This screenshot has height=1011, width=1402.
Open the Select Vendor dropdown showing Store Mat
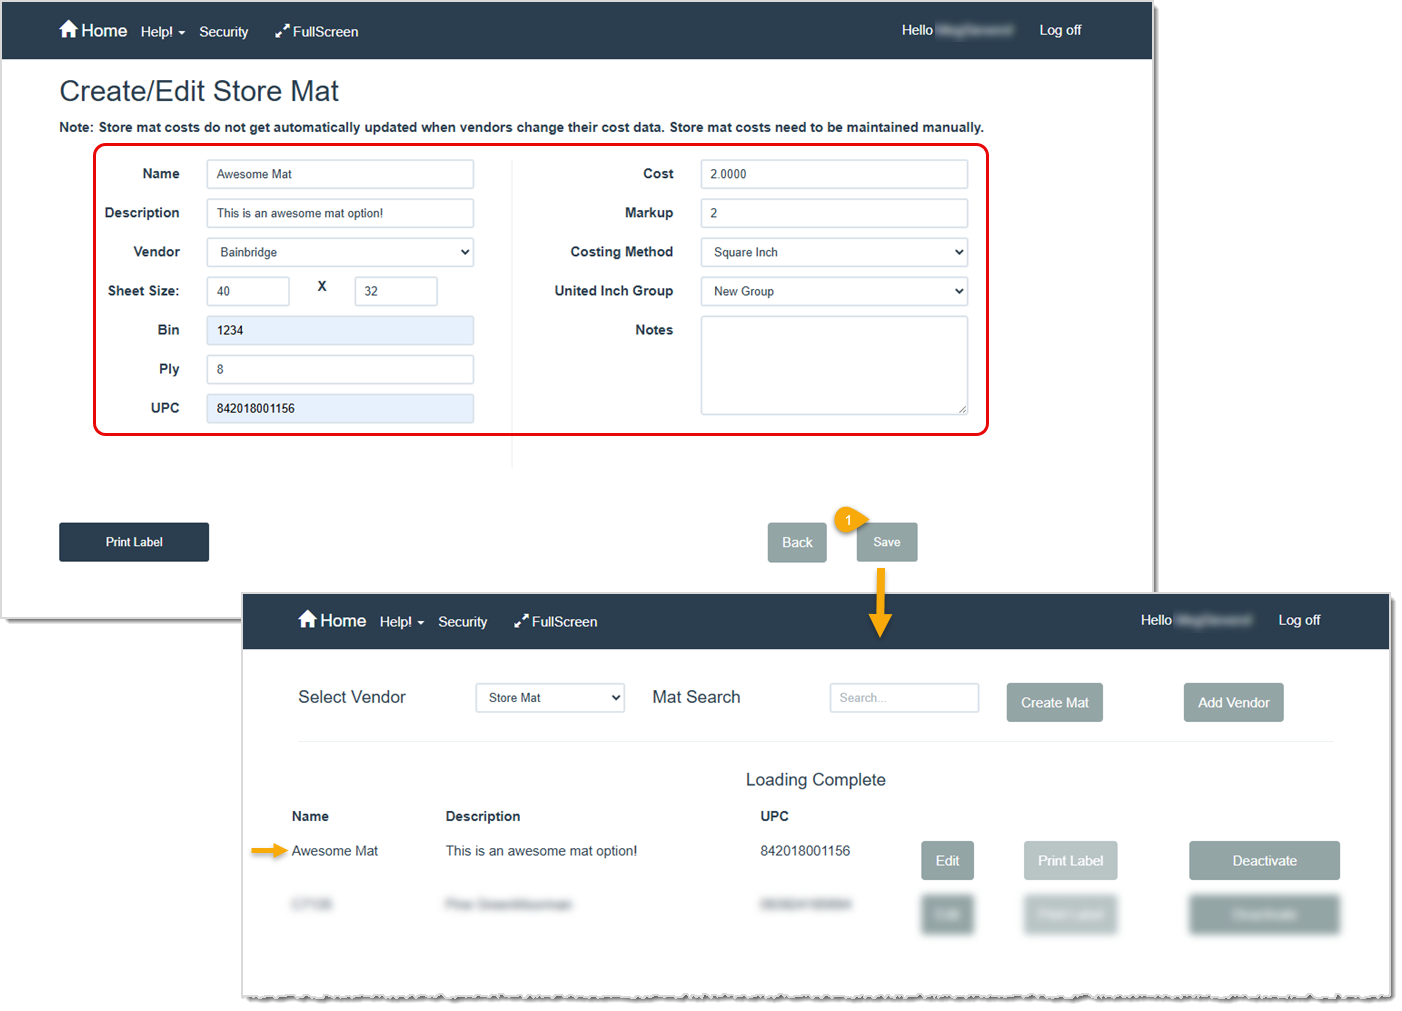tap(549, 697)
